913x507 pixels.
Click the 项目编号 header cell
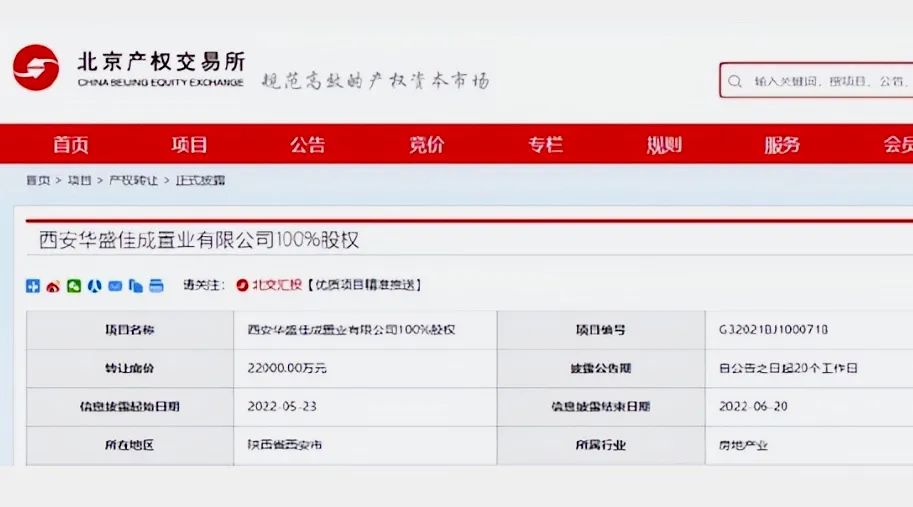point(601,330)
